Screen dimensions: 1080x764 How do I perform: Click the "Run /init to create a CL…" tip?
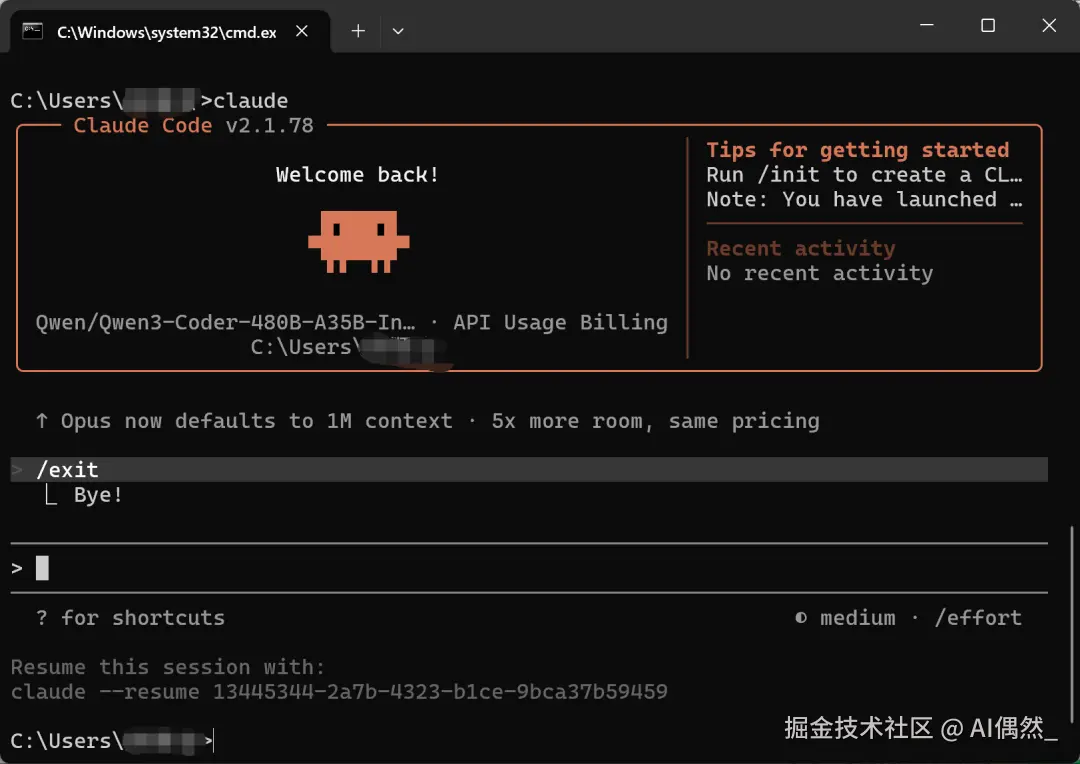(864, 175)
